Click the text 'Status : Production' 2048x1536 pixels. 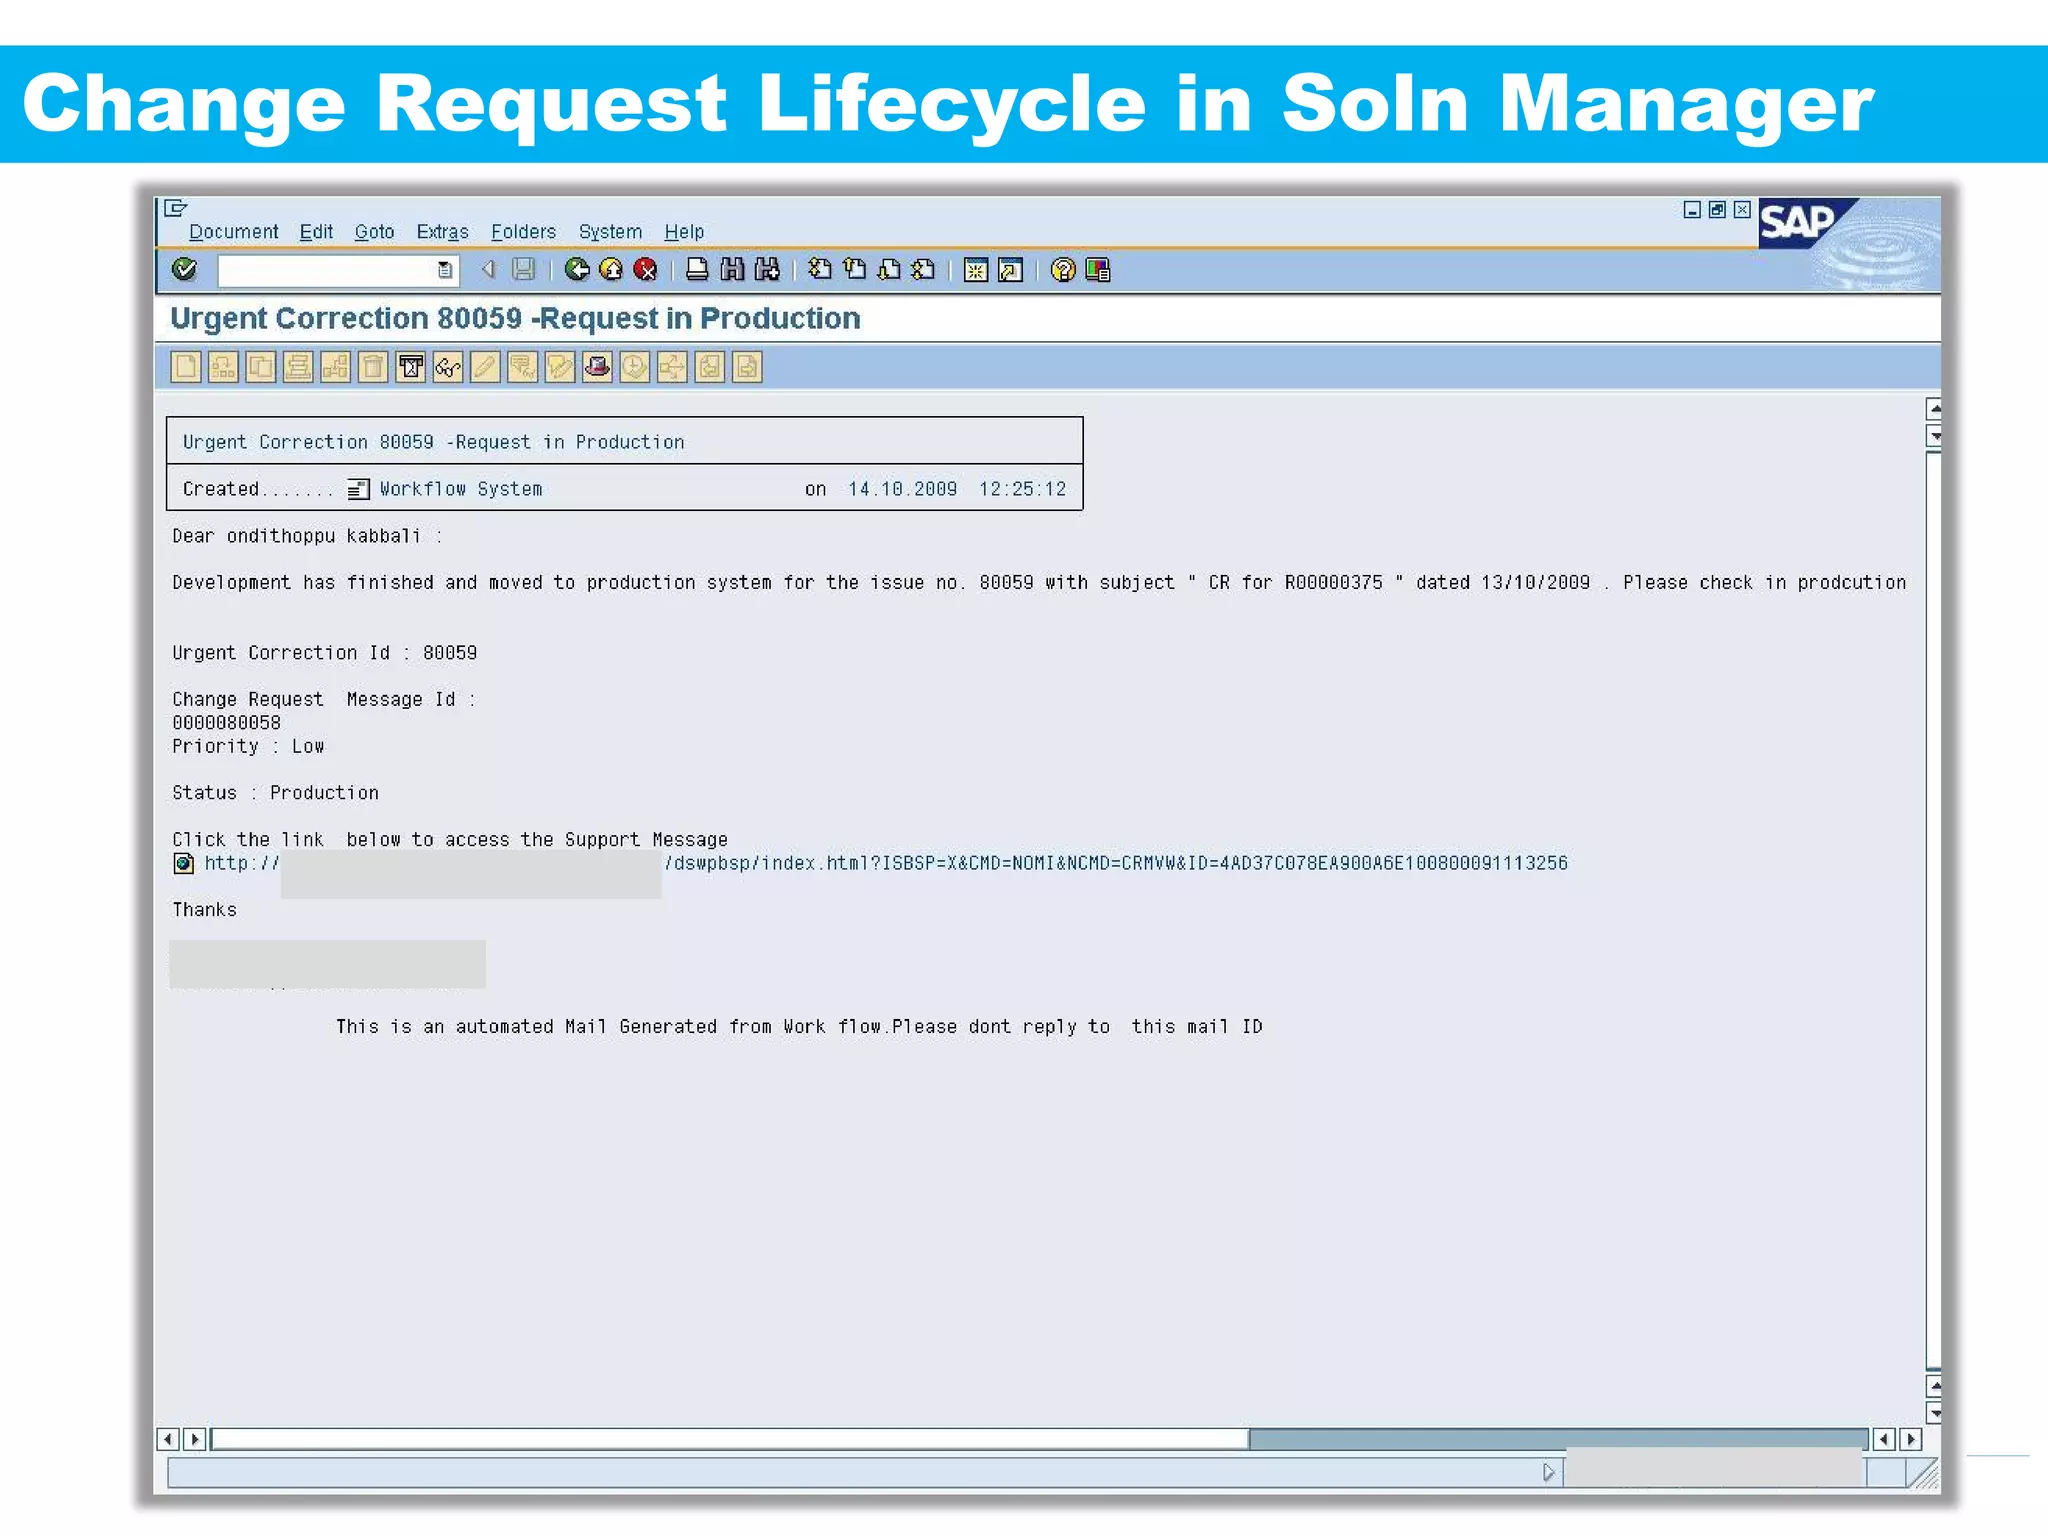275,793
